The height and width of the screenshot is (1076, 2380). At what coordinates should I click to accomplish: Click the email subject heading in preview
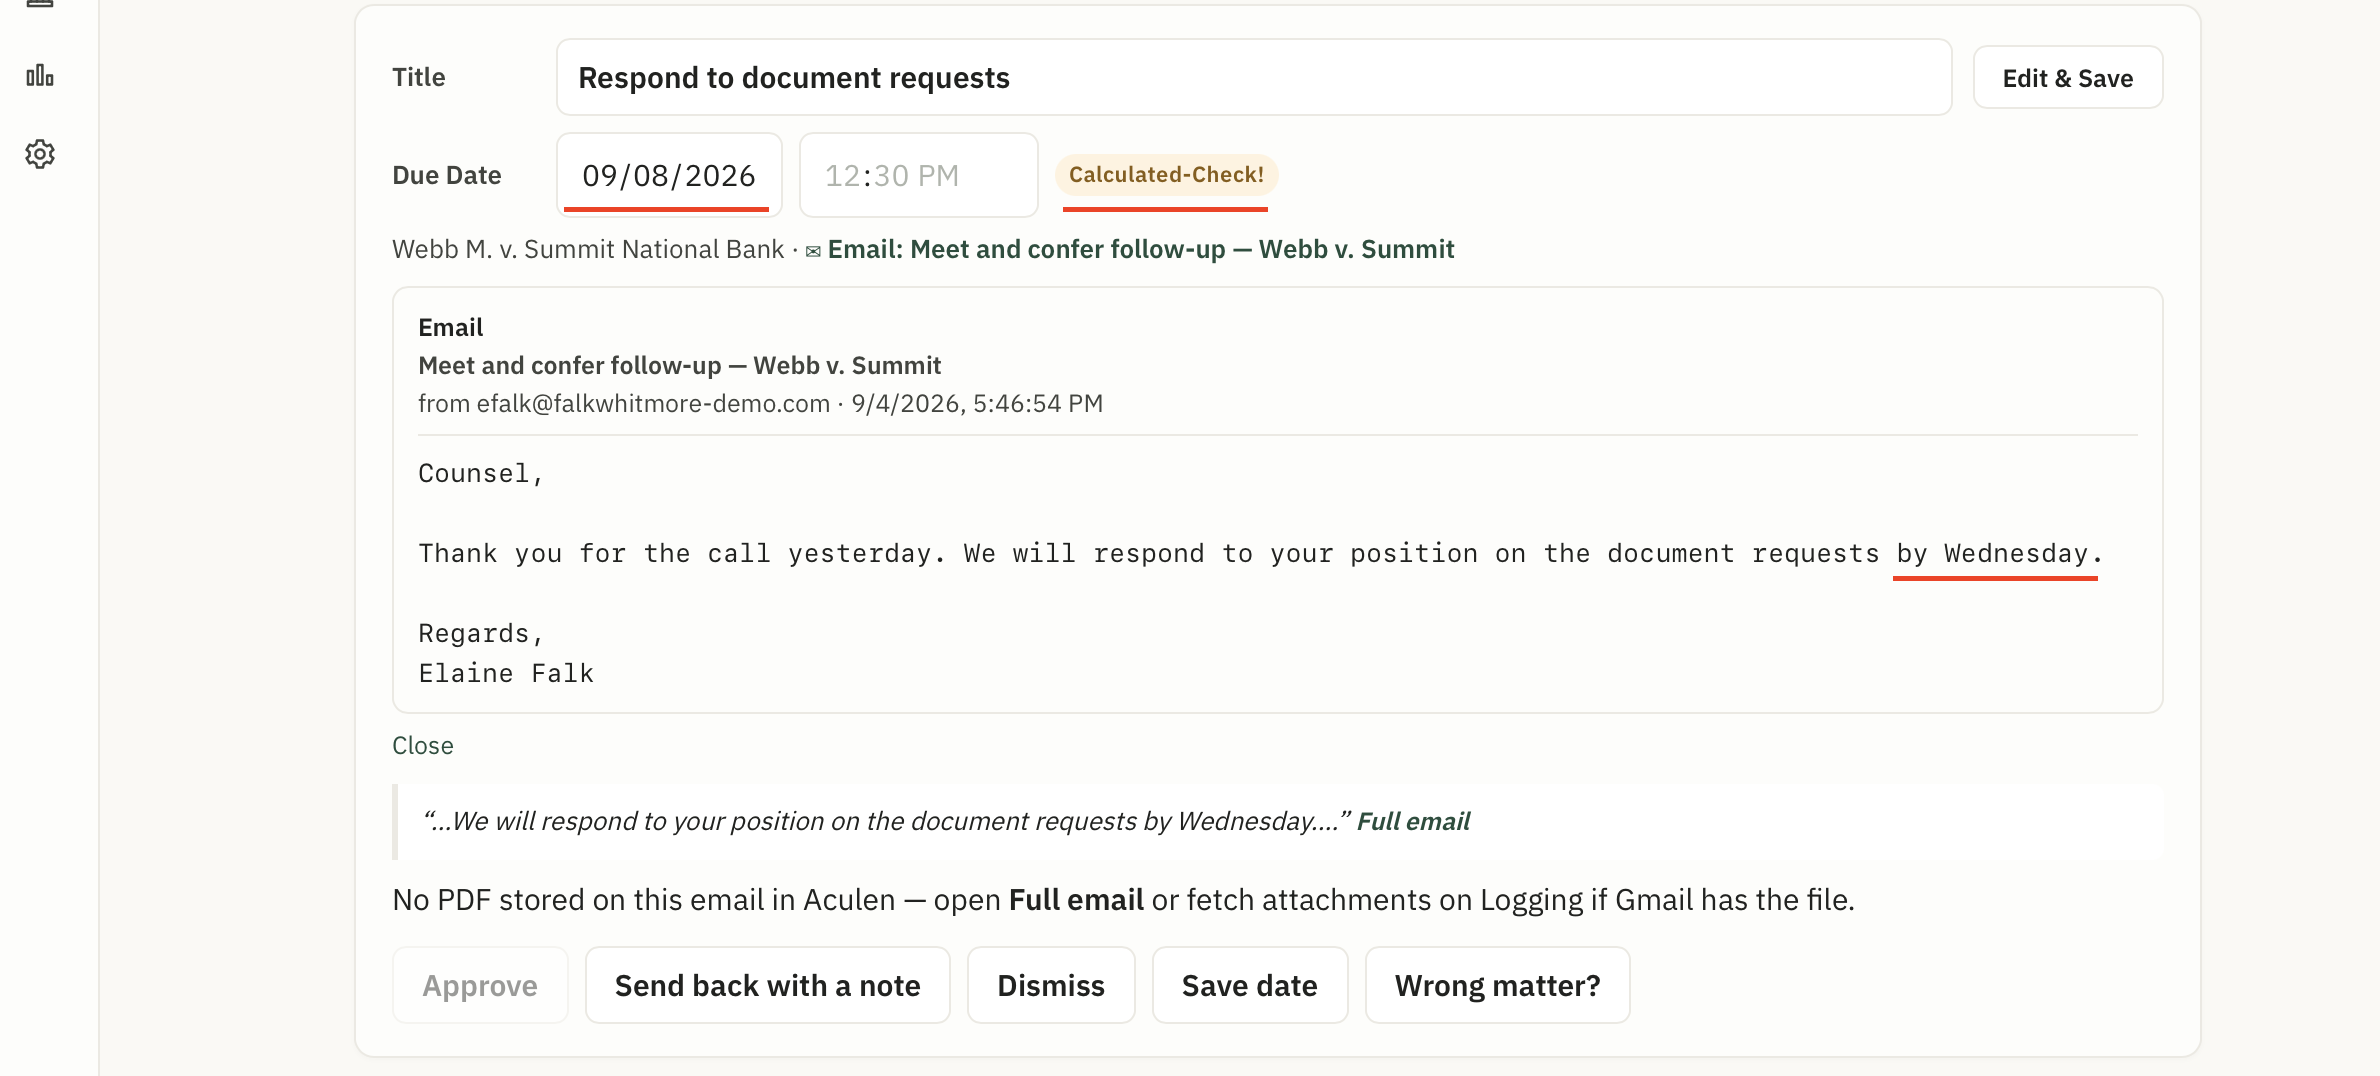[x=680, y=365]
